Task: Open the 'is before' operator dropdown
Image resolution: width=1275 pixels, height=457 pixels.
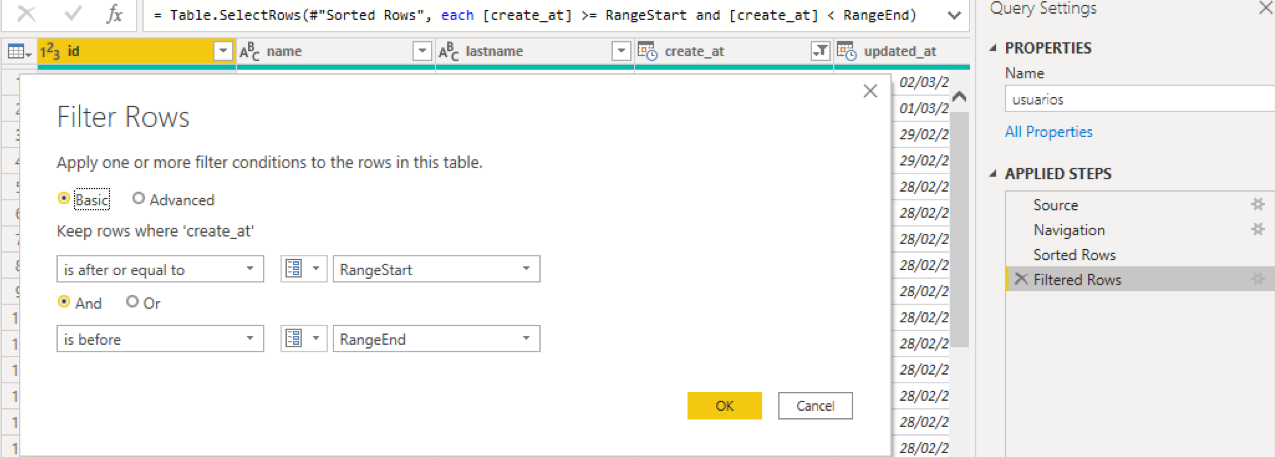Action: coord(160,339)
